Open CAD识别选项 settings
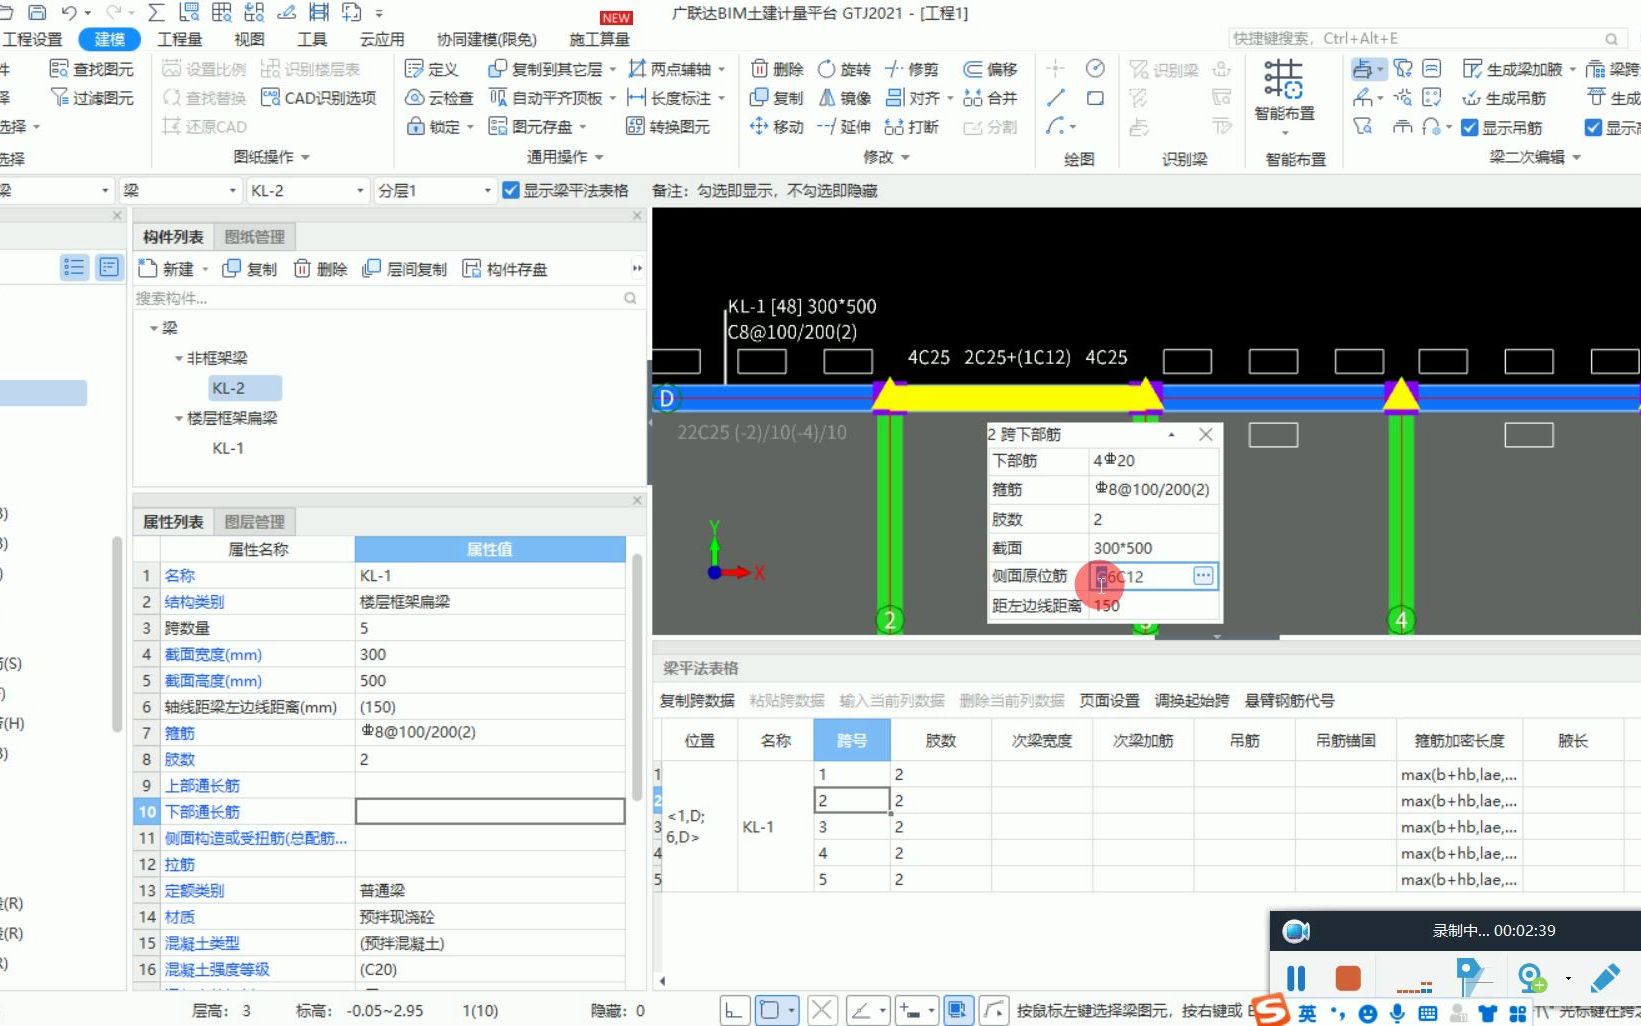Image resolution: width=1641 pixels, height=1026 pixels. 318,98
